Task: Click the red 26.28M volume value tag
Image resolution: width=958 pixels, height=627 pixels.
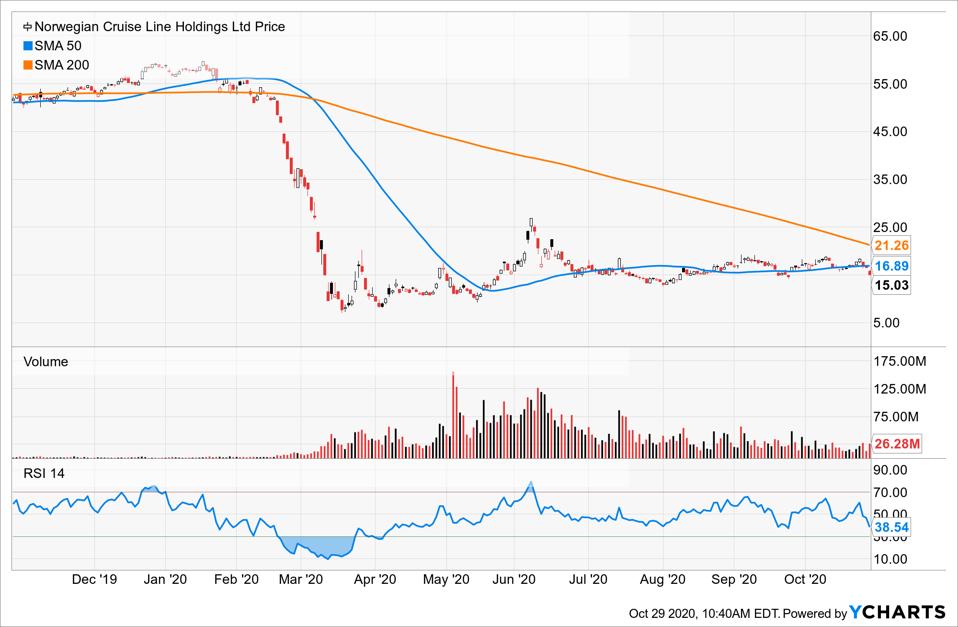Action: 896,444
